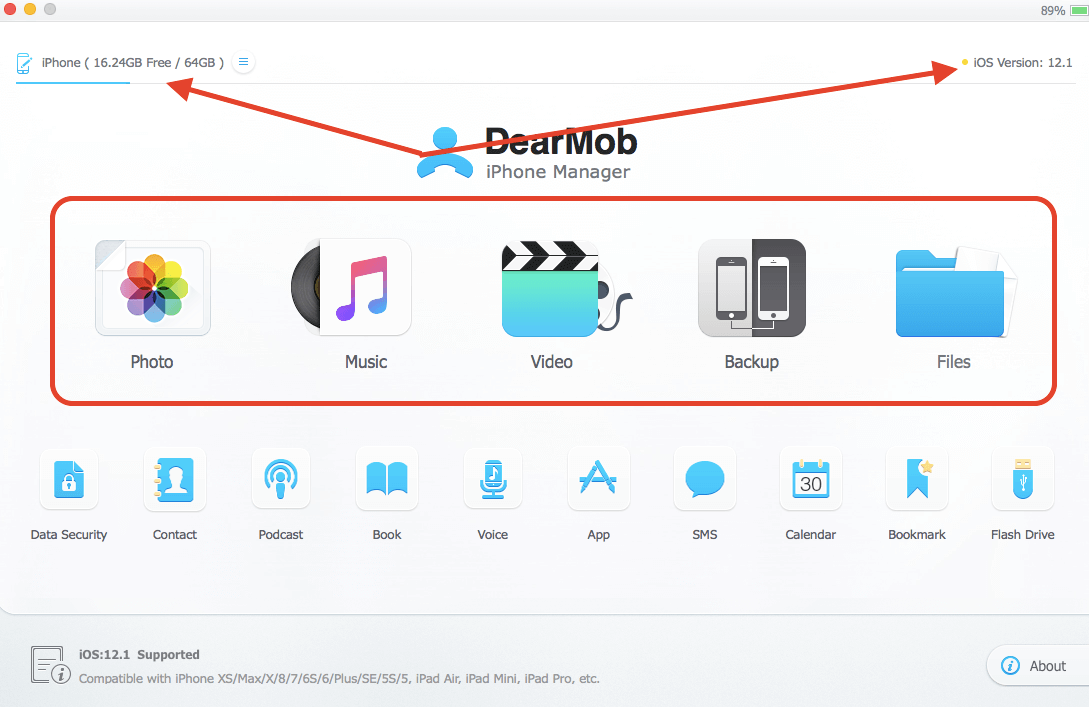Click the "iOS:12.1 Supported" text

tap(139, 654)
